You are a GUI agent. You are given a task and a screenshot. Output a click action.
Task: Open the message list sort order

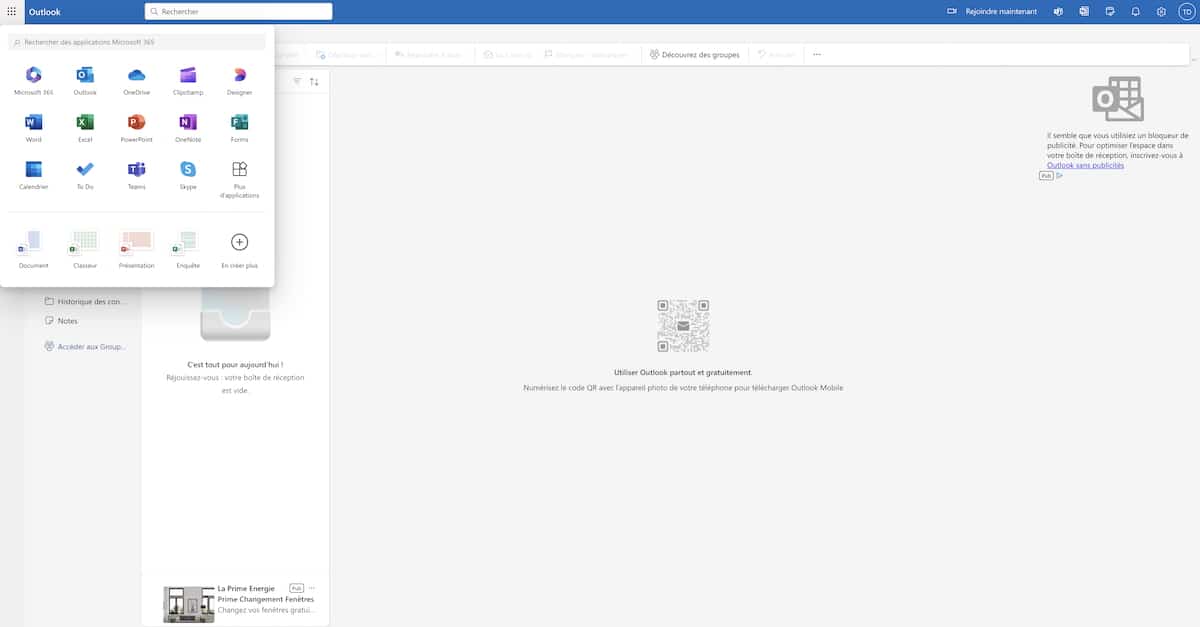(x=314, y=81)
